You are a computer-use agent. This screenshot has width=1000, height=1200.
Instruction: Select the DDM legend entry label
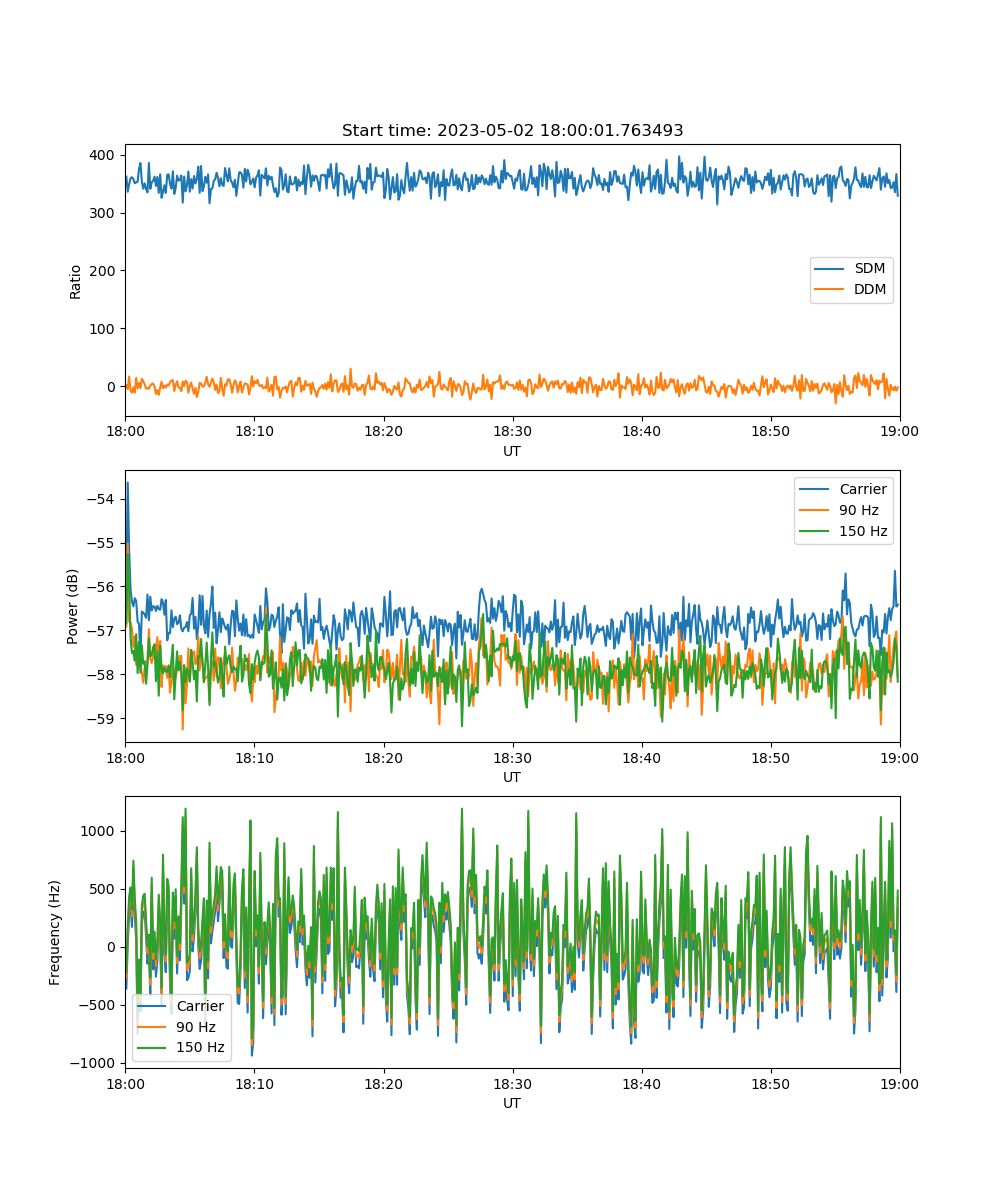[x=870, y=290]
